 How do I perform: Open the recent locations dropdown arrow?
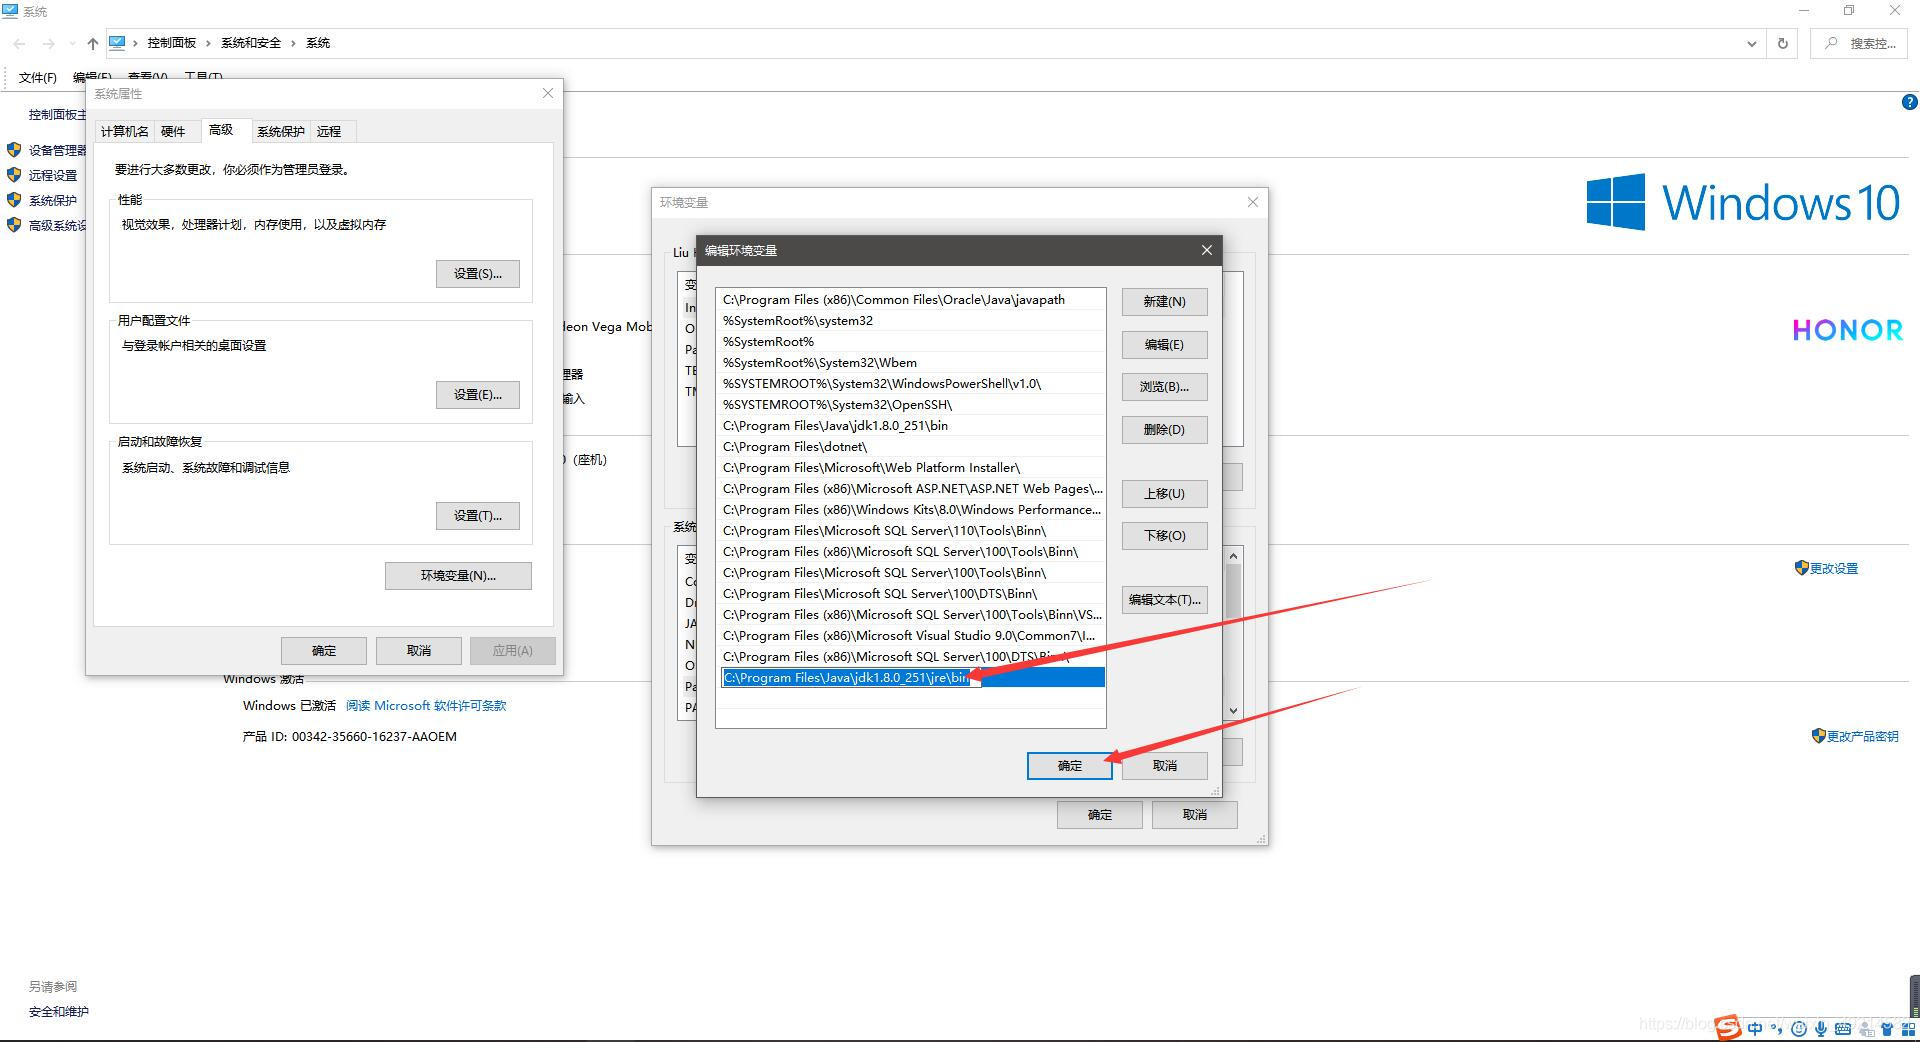pos(72,43)
